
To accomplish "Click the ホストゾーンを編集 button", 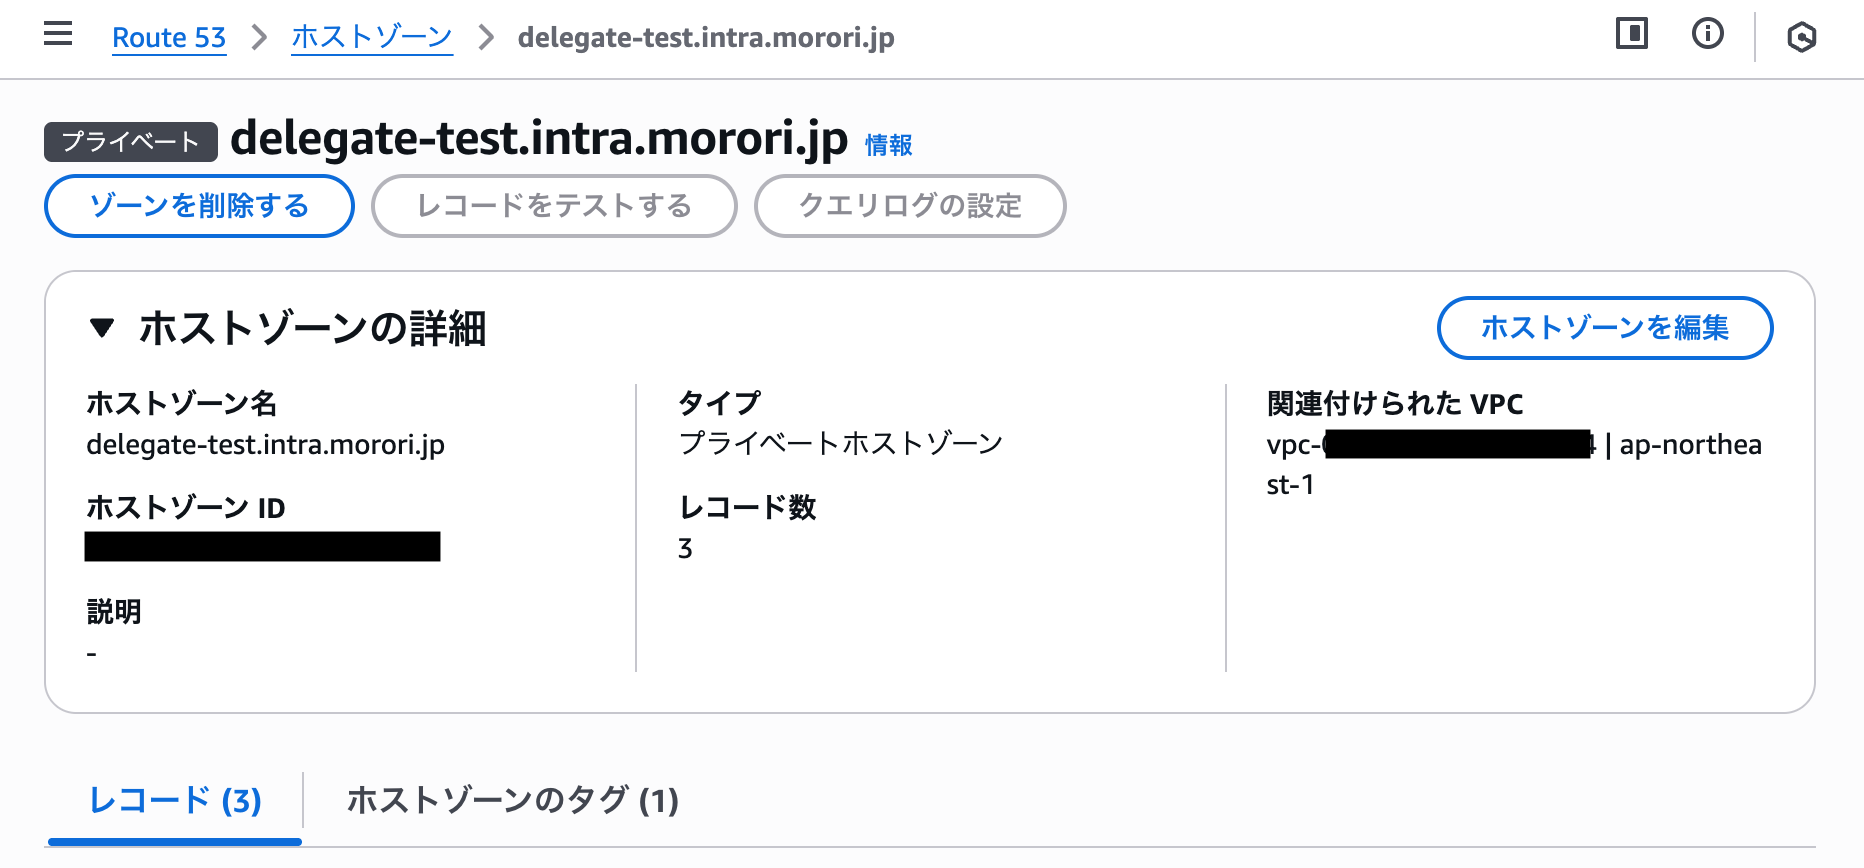I will [x=1604, y=328].
